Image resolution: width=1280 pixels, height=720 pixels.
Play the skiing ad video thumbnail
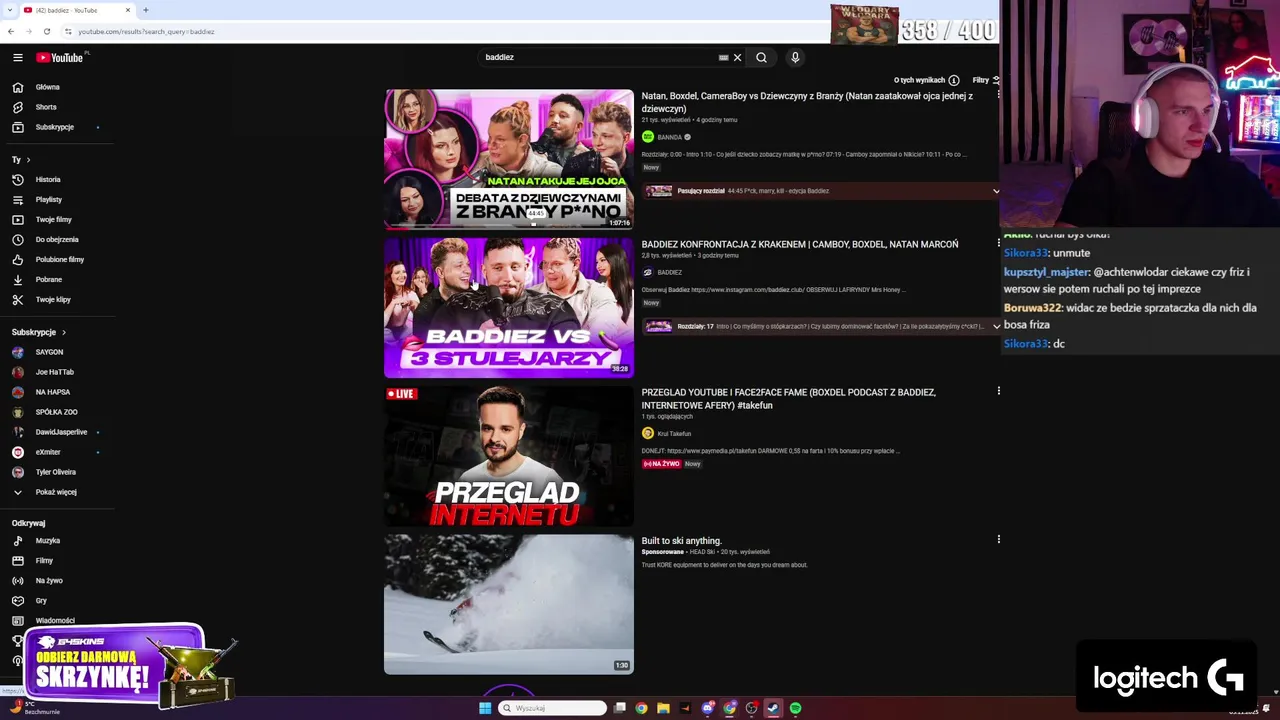(x=509, y=604)
